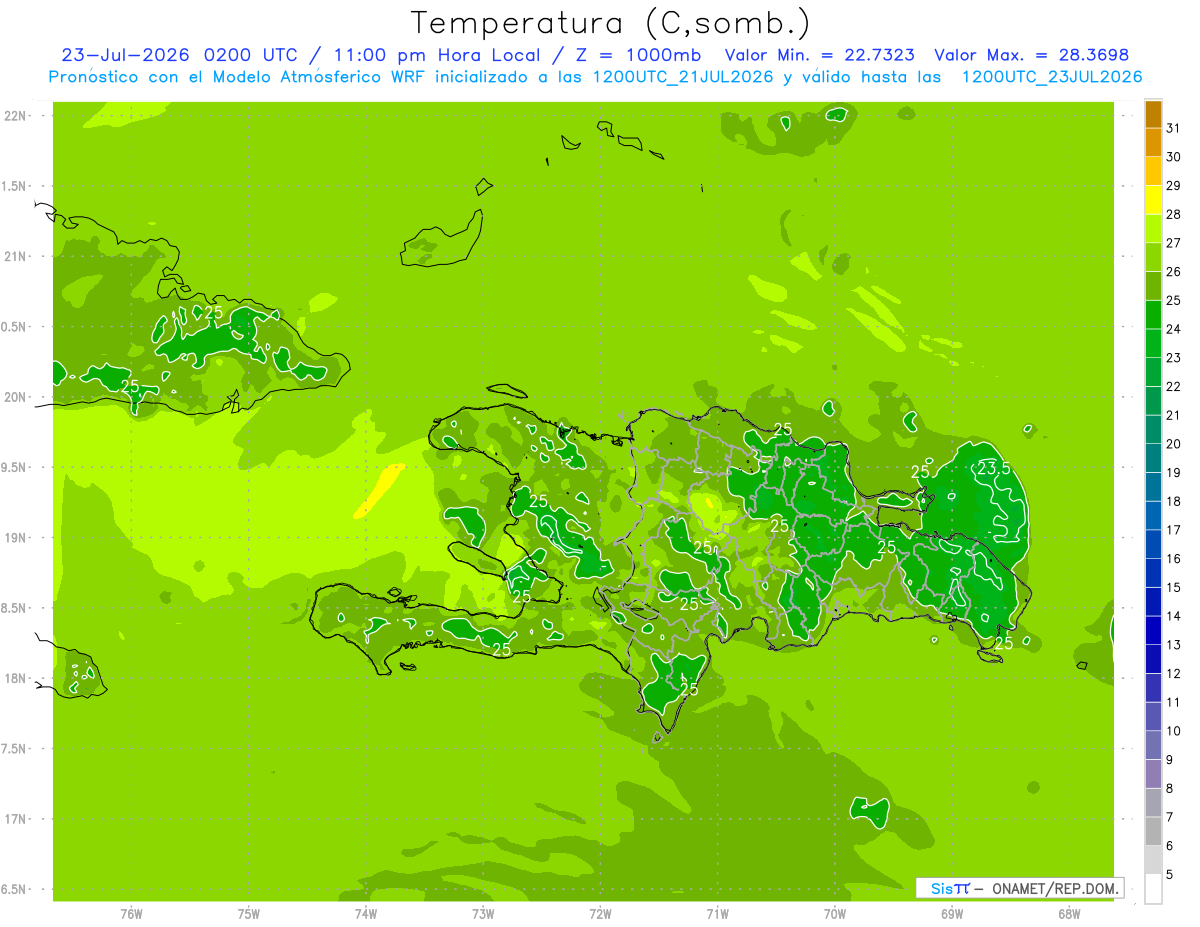Click the olive swatch between 25 and 26
Viewport: 1200px width, 927px height.
coord(1153,286)
